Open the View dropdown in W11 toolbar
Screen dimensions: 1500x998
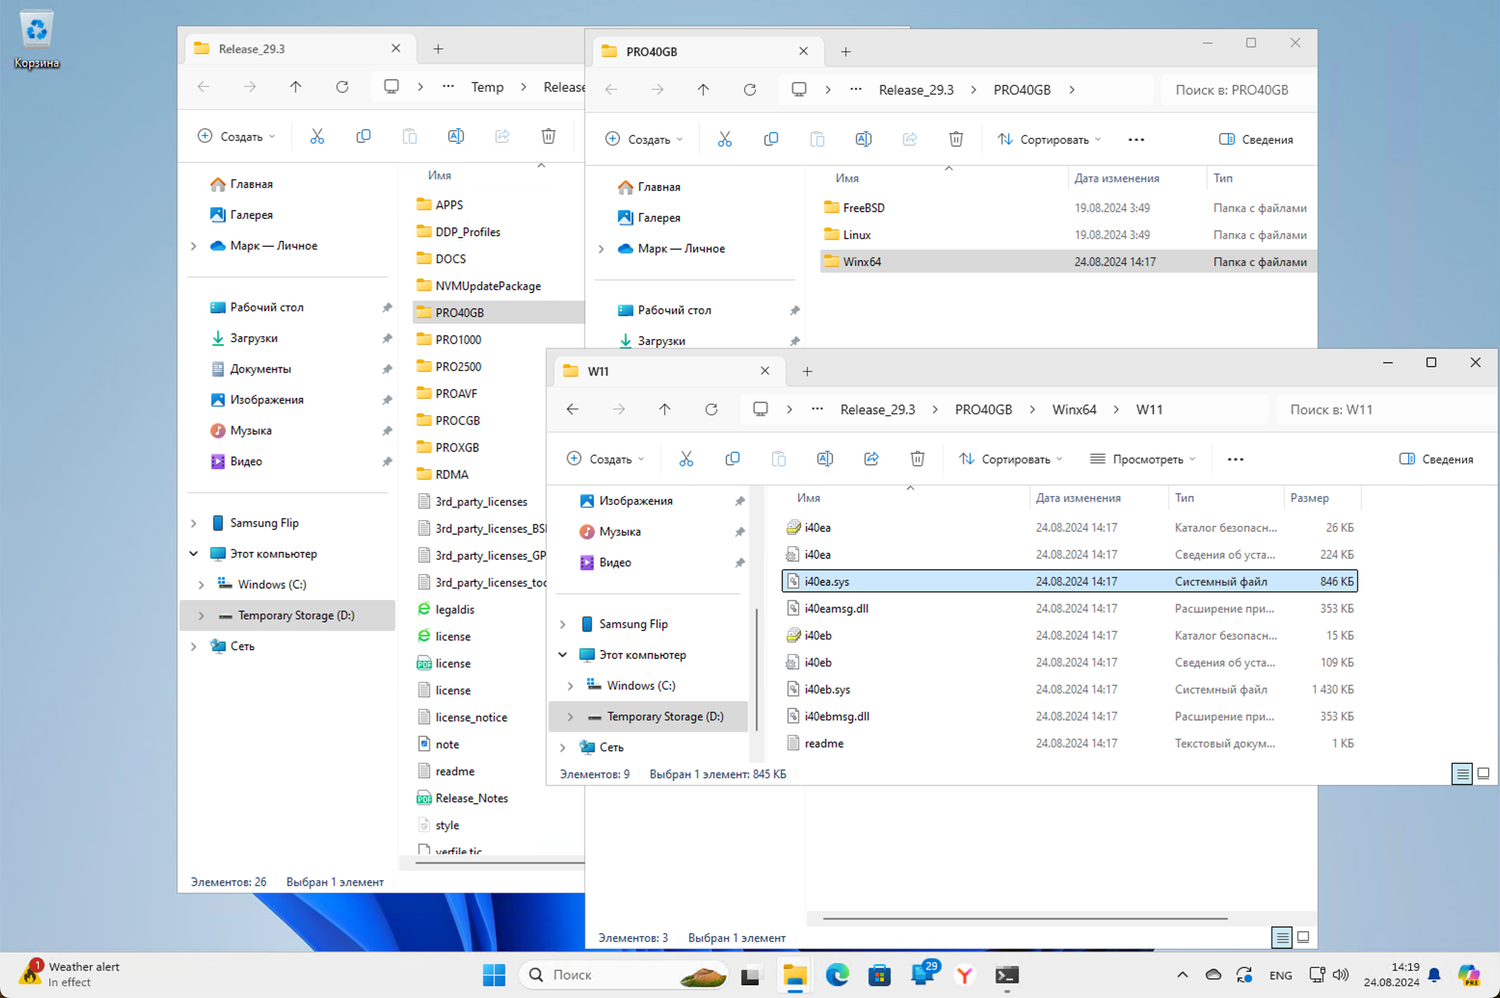(1142, 459)
